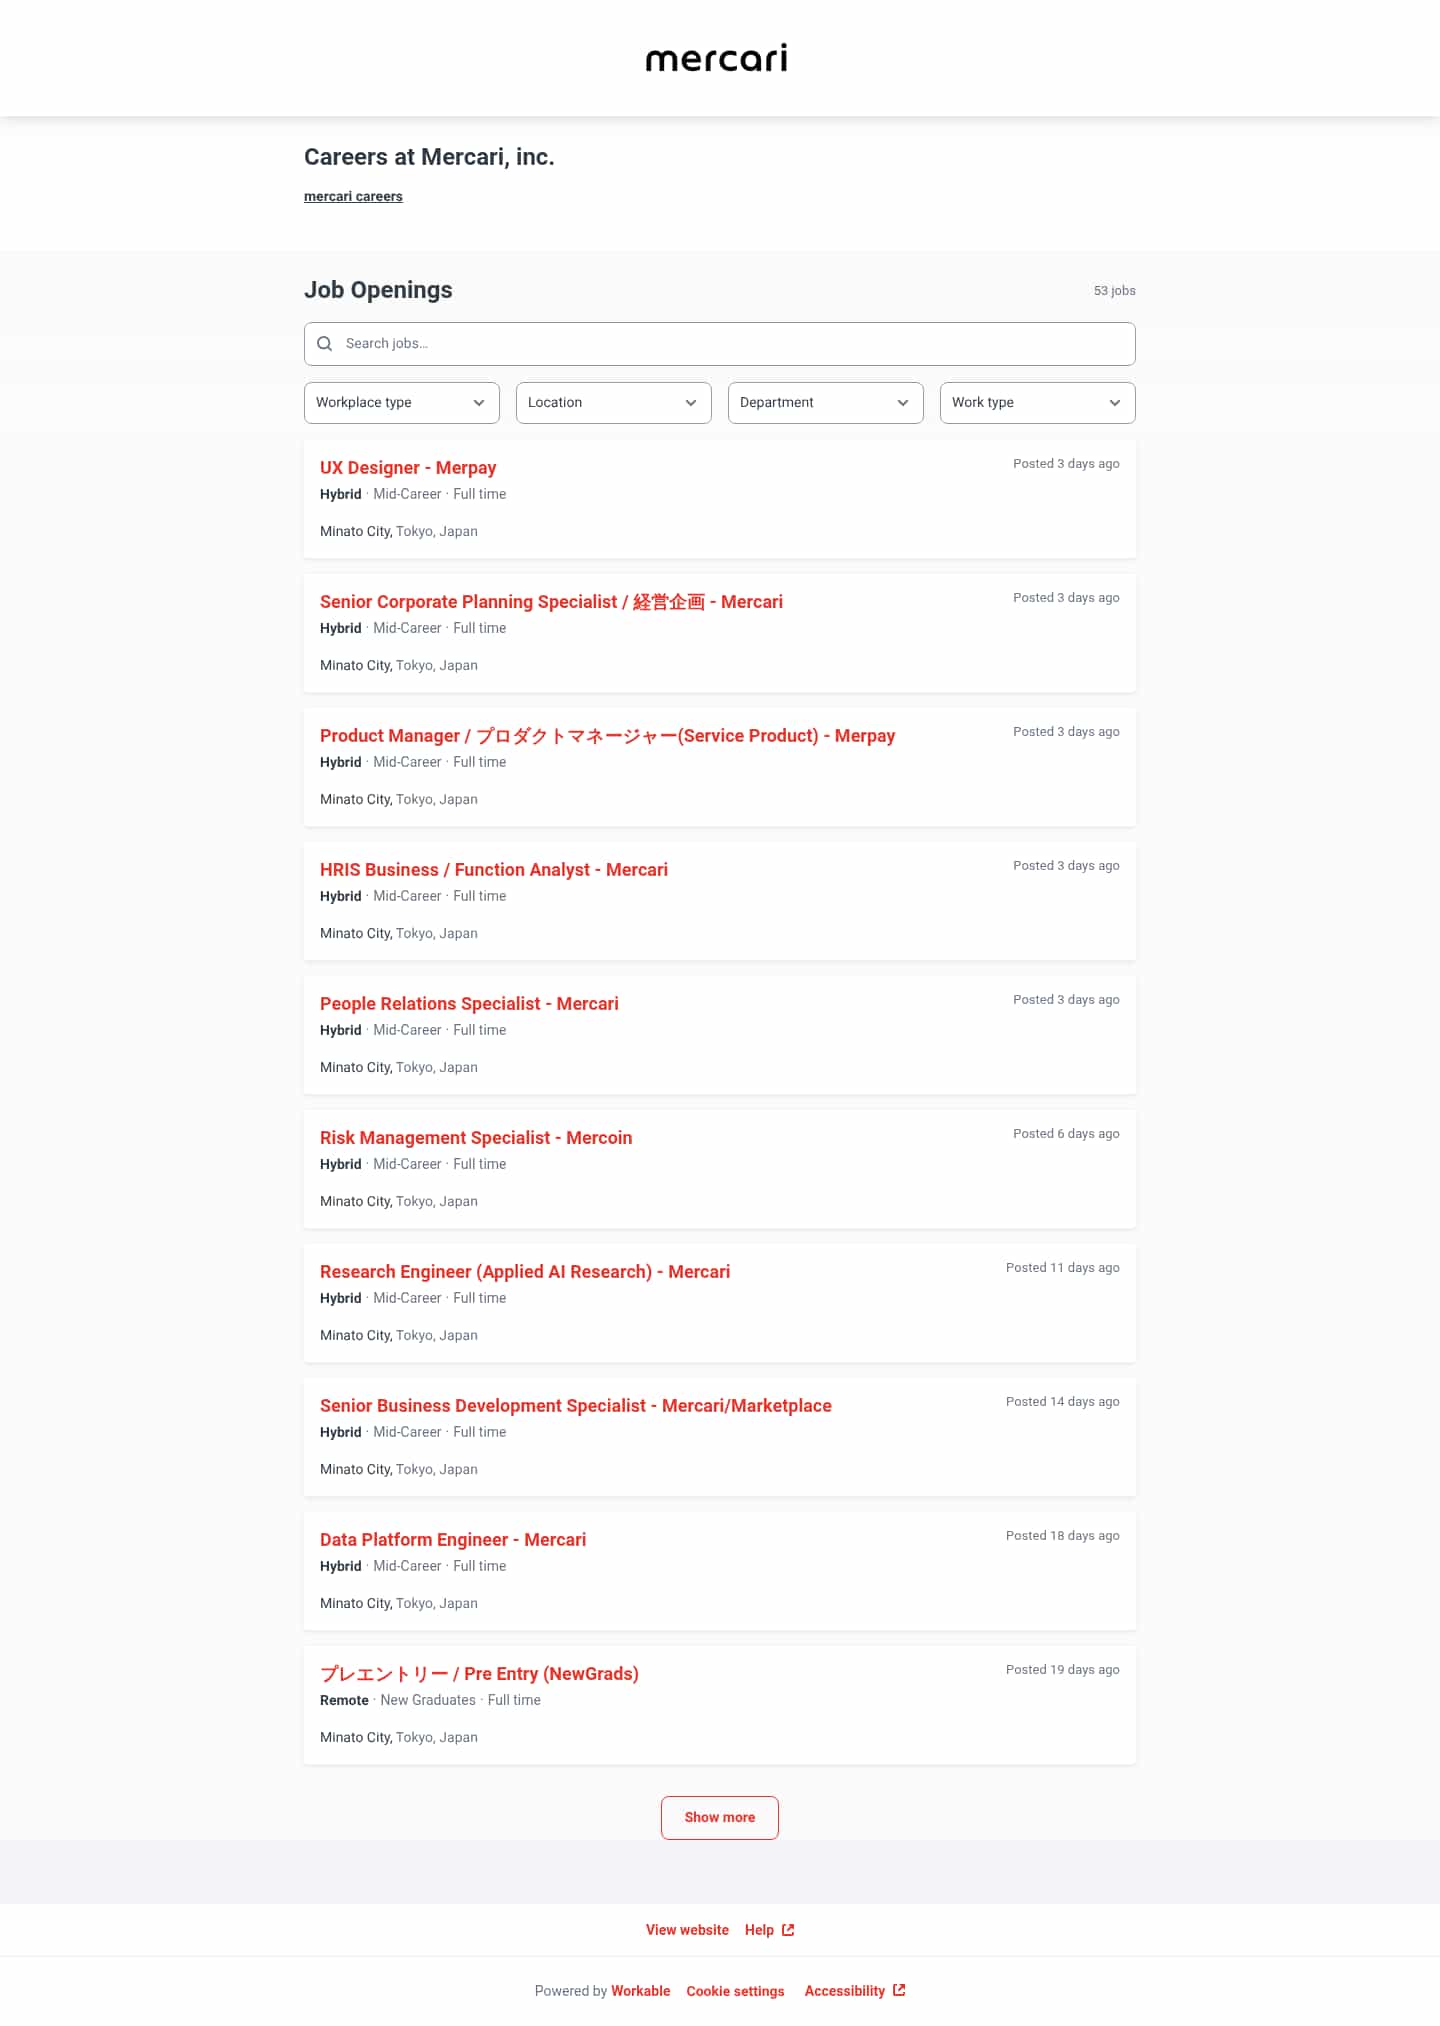
Task: Click the Work type chevron arrow
Action: tap(1115, 403)
